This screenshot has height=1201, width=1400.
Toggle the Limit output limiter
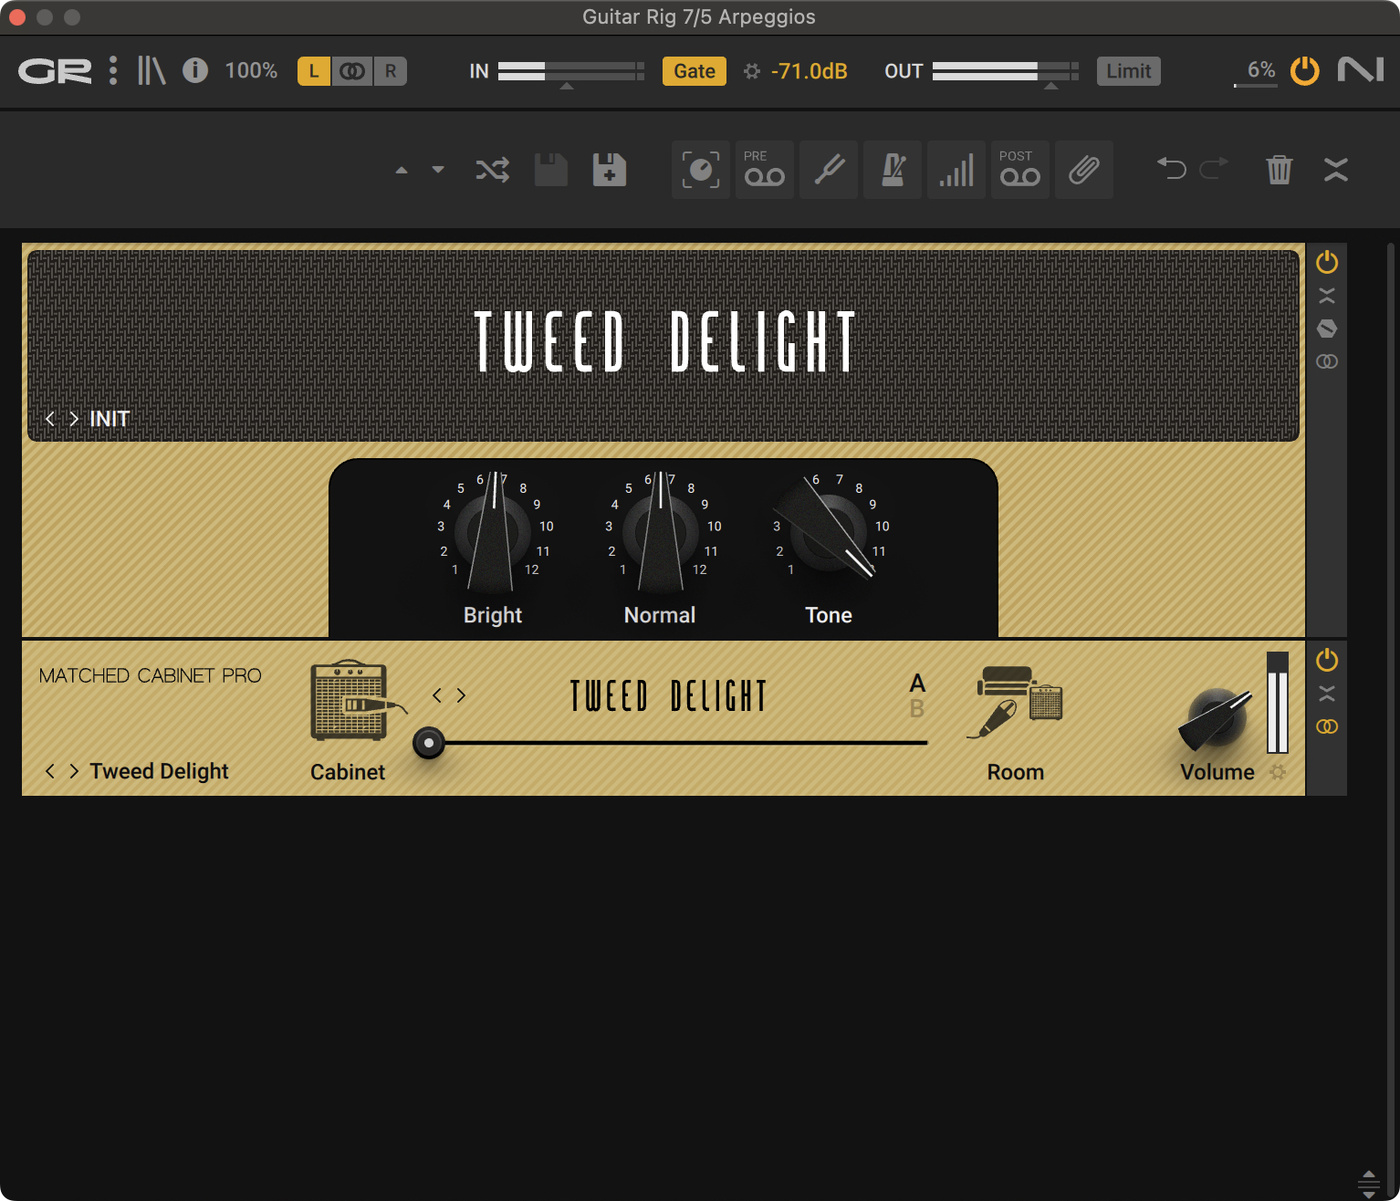(1128, 71)
